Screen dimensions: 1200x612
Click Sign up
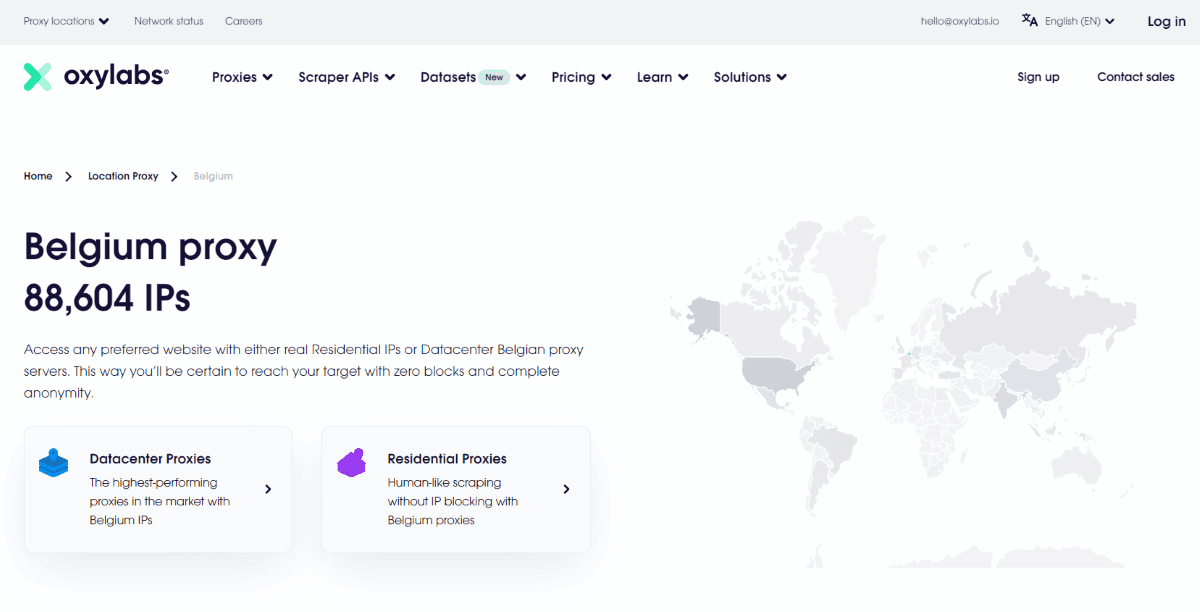click(x=1038, y=77)
